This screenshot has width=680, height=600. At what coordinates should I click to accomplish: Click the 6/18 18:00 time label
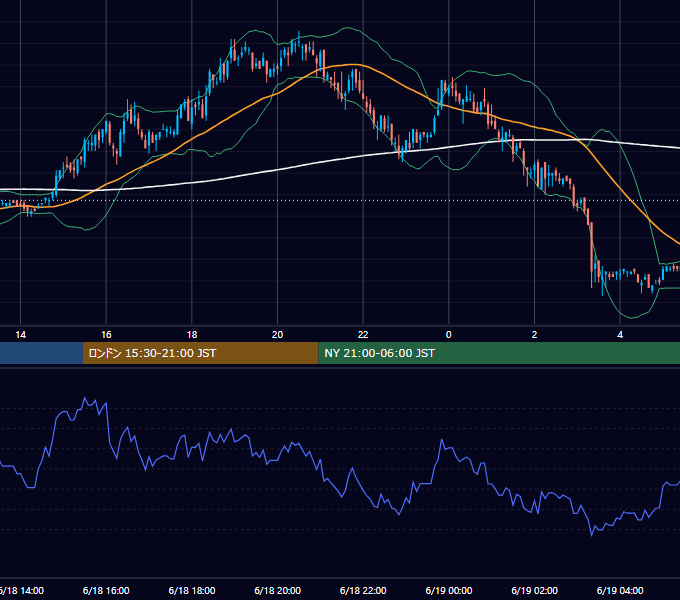(x=192, y=590)
